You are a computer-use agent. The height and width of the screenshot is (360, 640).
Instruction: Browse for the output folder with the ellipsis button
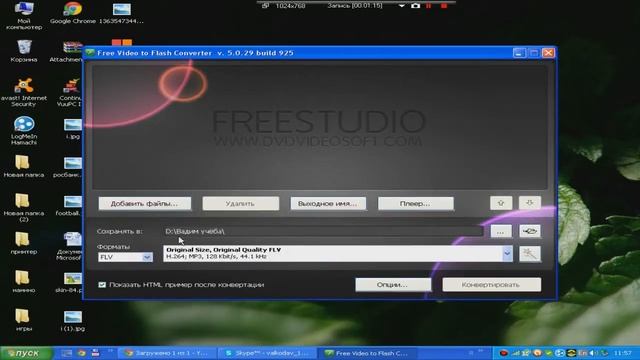point(501,231)
